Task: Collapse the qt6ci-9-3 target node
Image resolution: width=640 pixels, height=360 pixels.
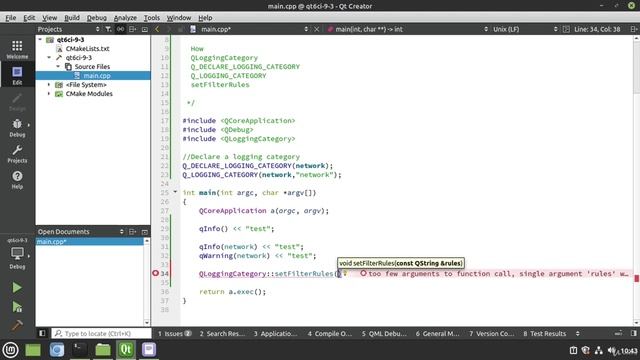Action: pos(49,58)
